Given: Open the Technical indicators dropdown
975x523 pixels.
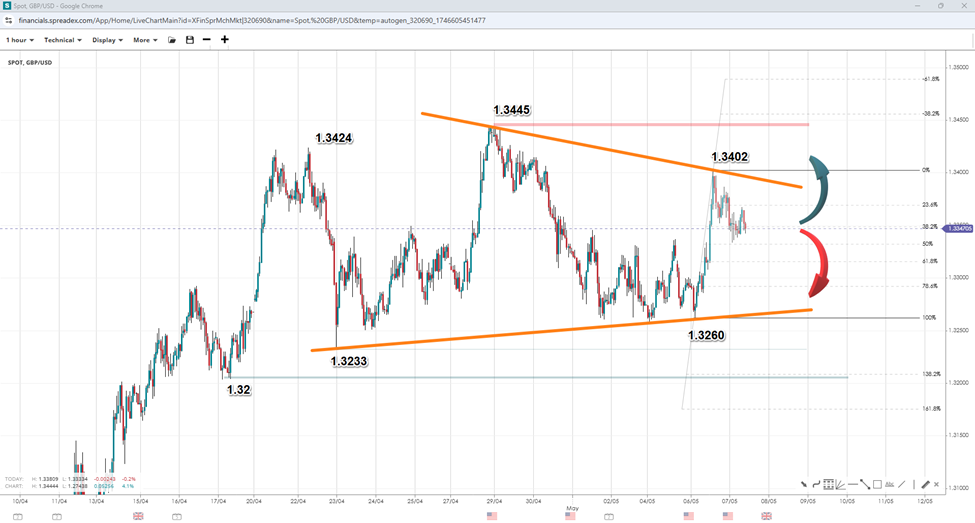Looking at the screenshot, I should click(63, 40).
